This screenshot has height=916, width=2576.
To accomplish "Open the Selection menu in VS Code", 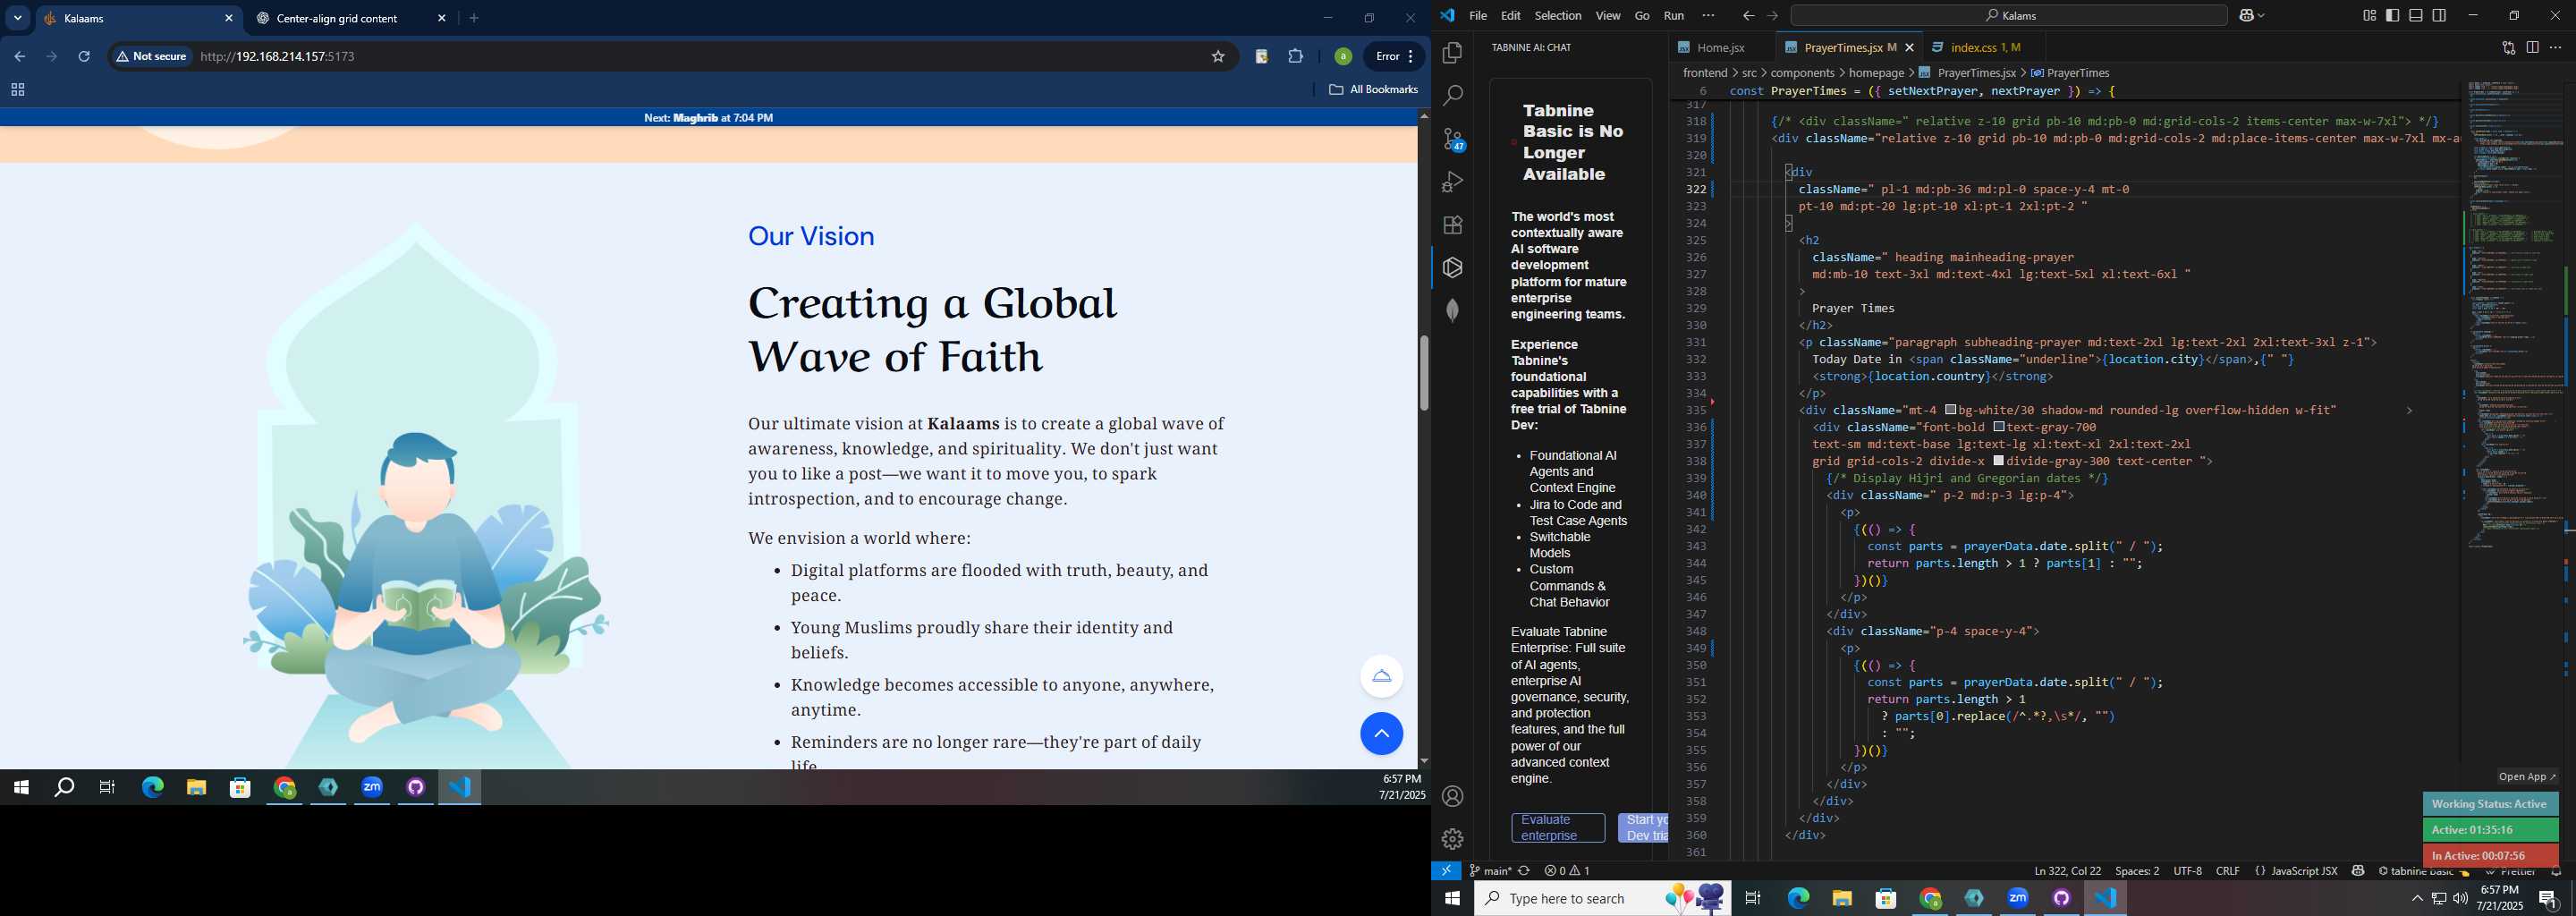I will [1558, 16].
